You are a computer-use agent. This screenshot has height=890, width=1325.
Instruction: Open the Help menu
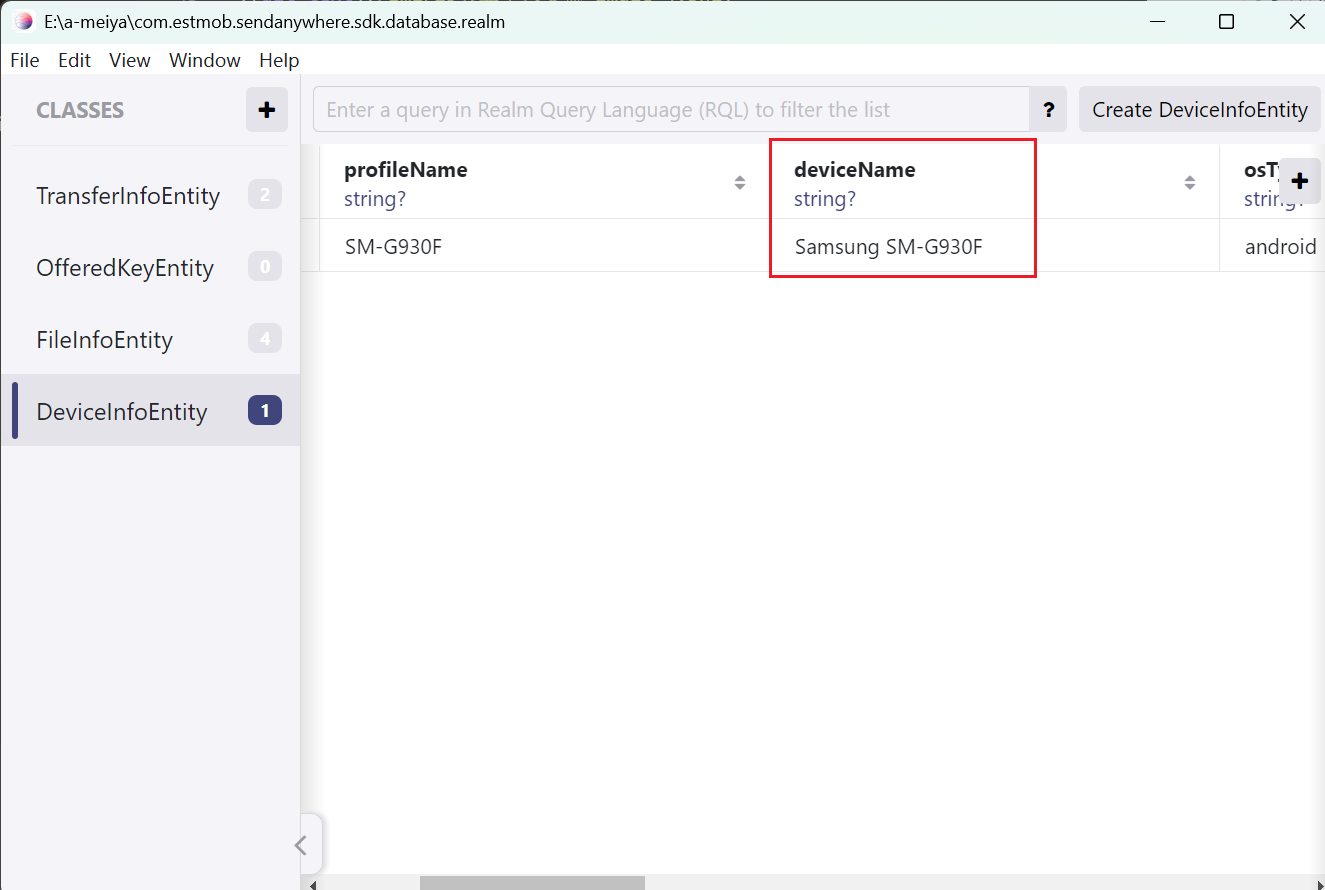279,60
